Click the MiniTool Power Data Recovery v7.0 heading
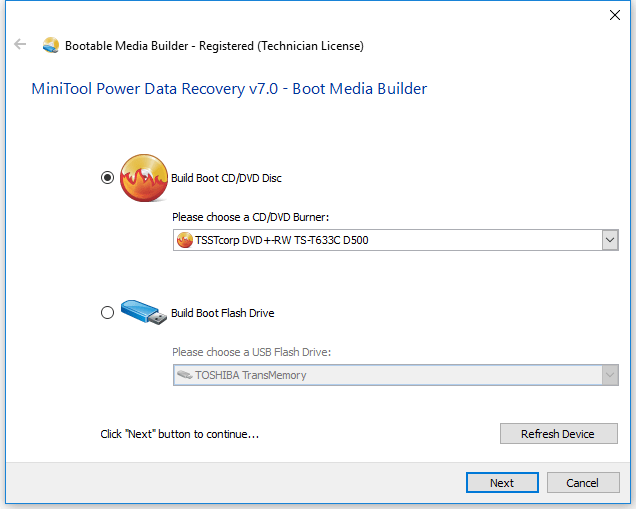 (x=229, y=89)
